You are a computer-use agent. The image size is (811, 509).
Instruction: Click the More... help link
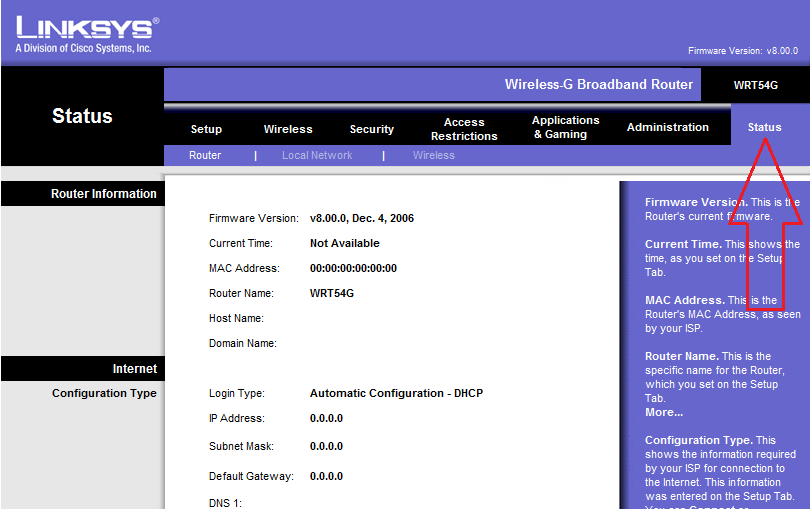[x=664, y=412]
